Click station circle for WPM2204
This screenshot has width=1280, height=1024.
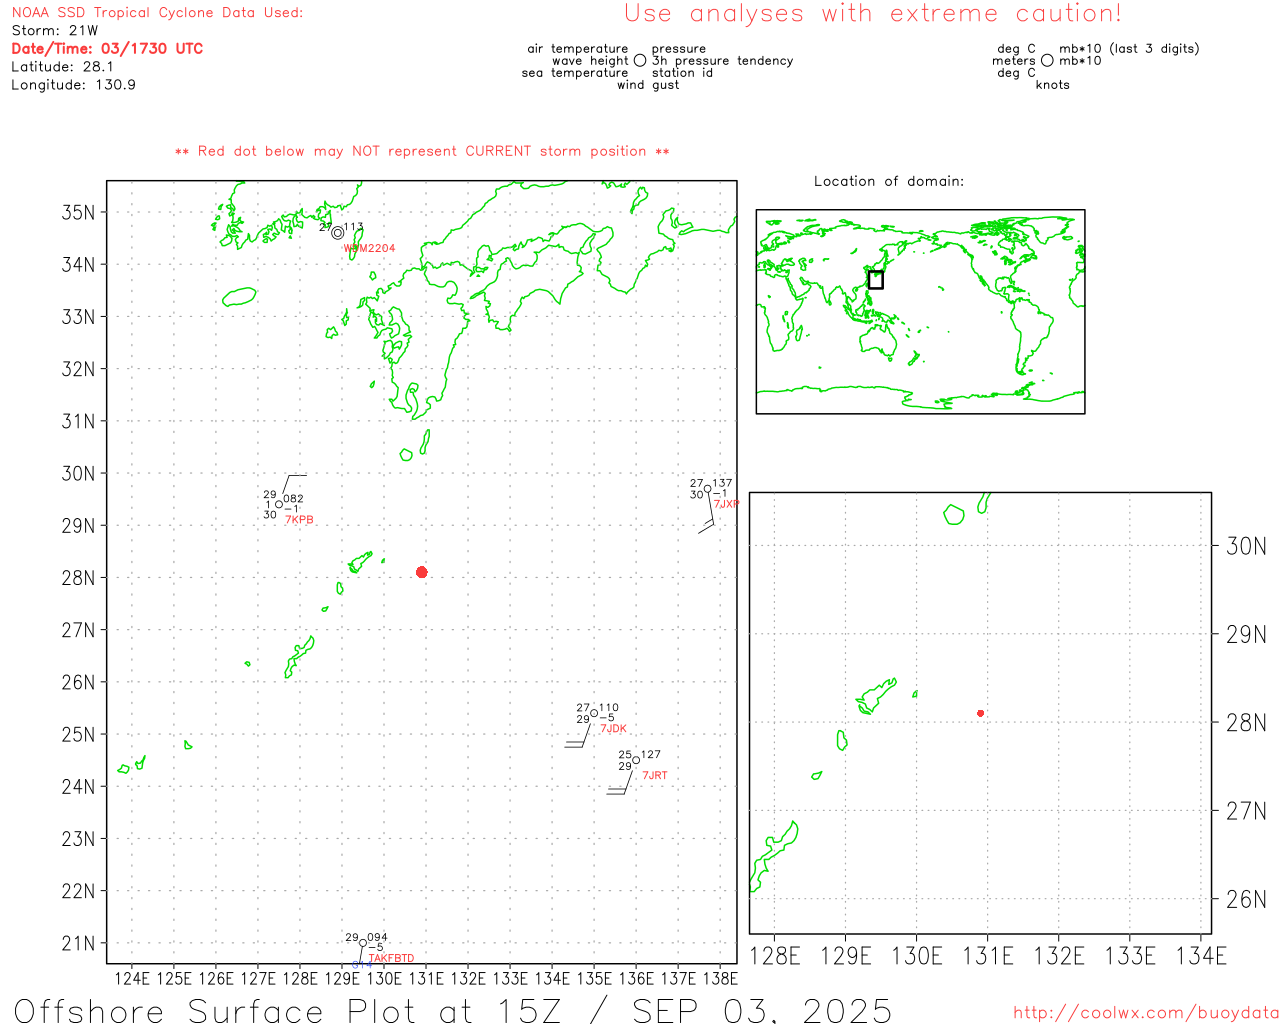[x=337, y=232]
